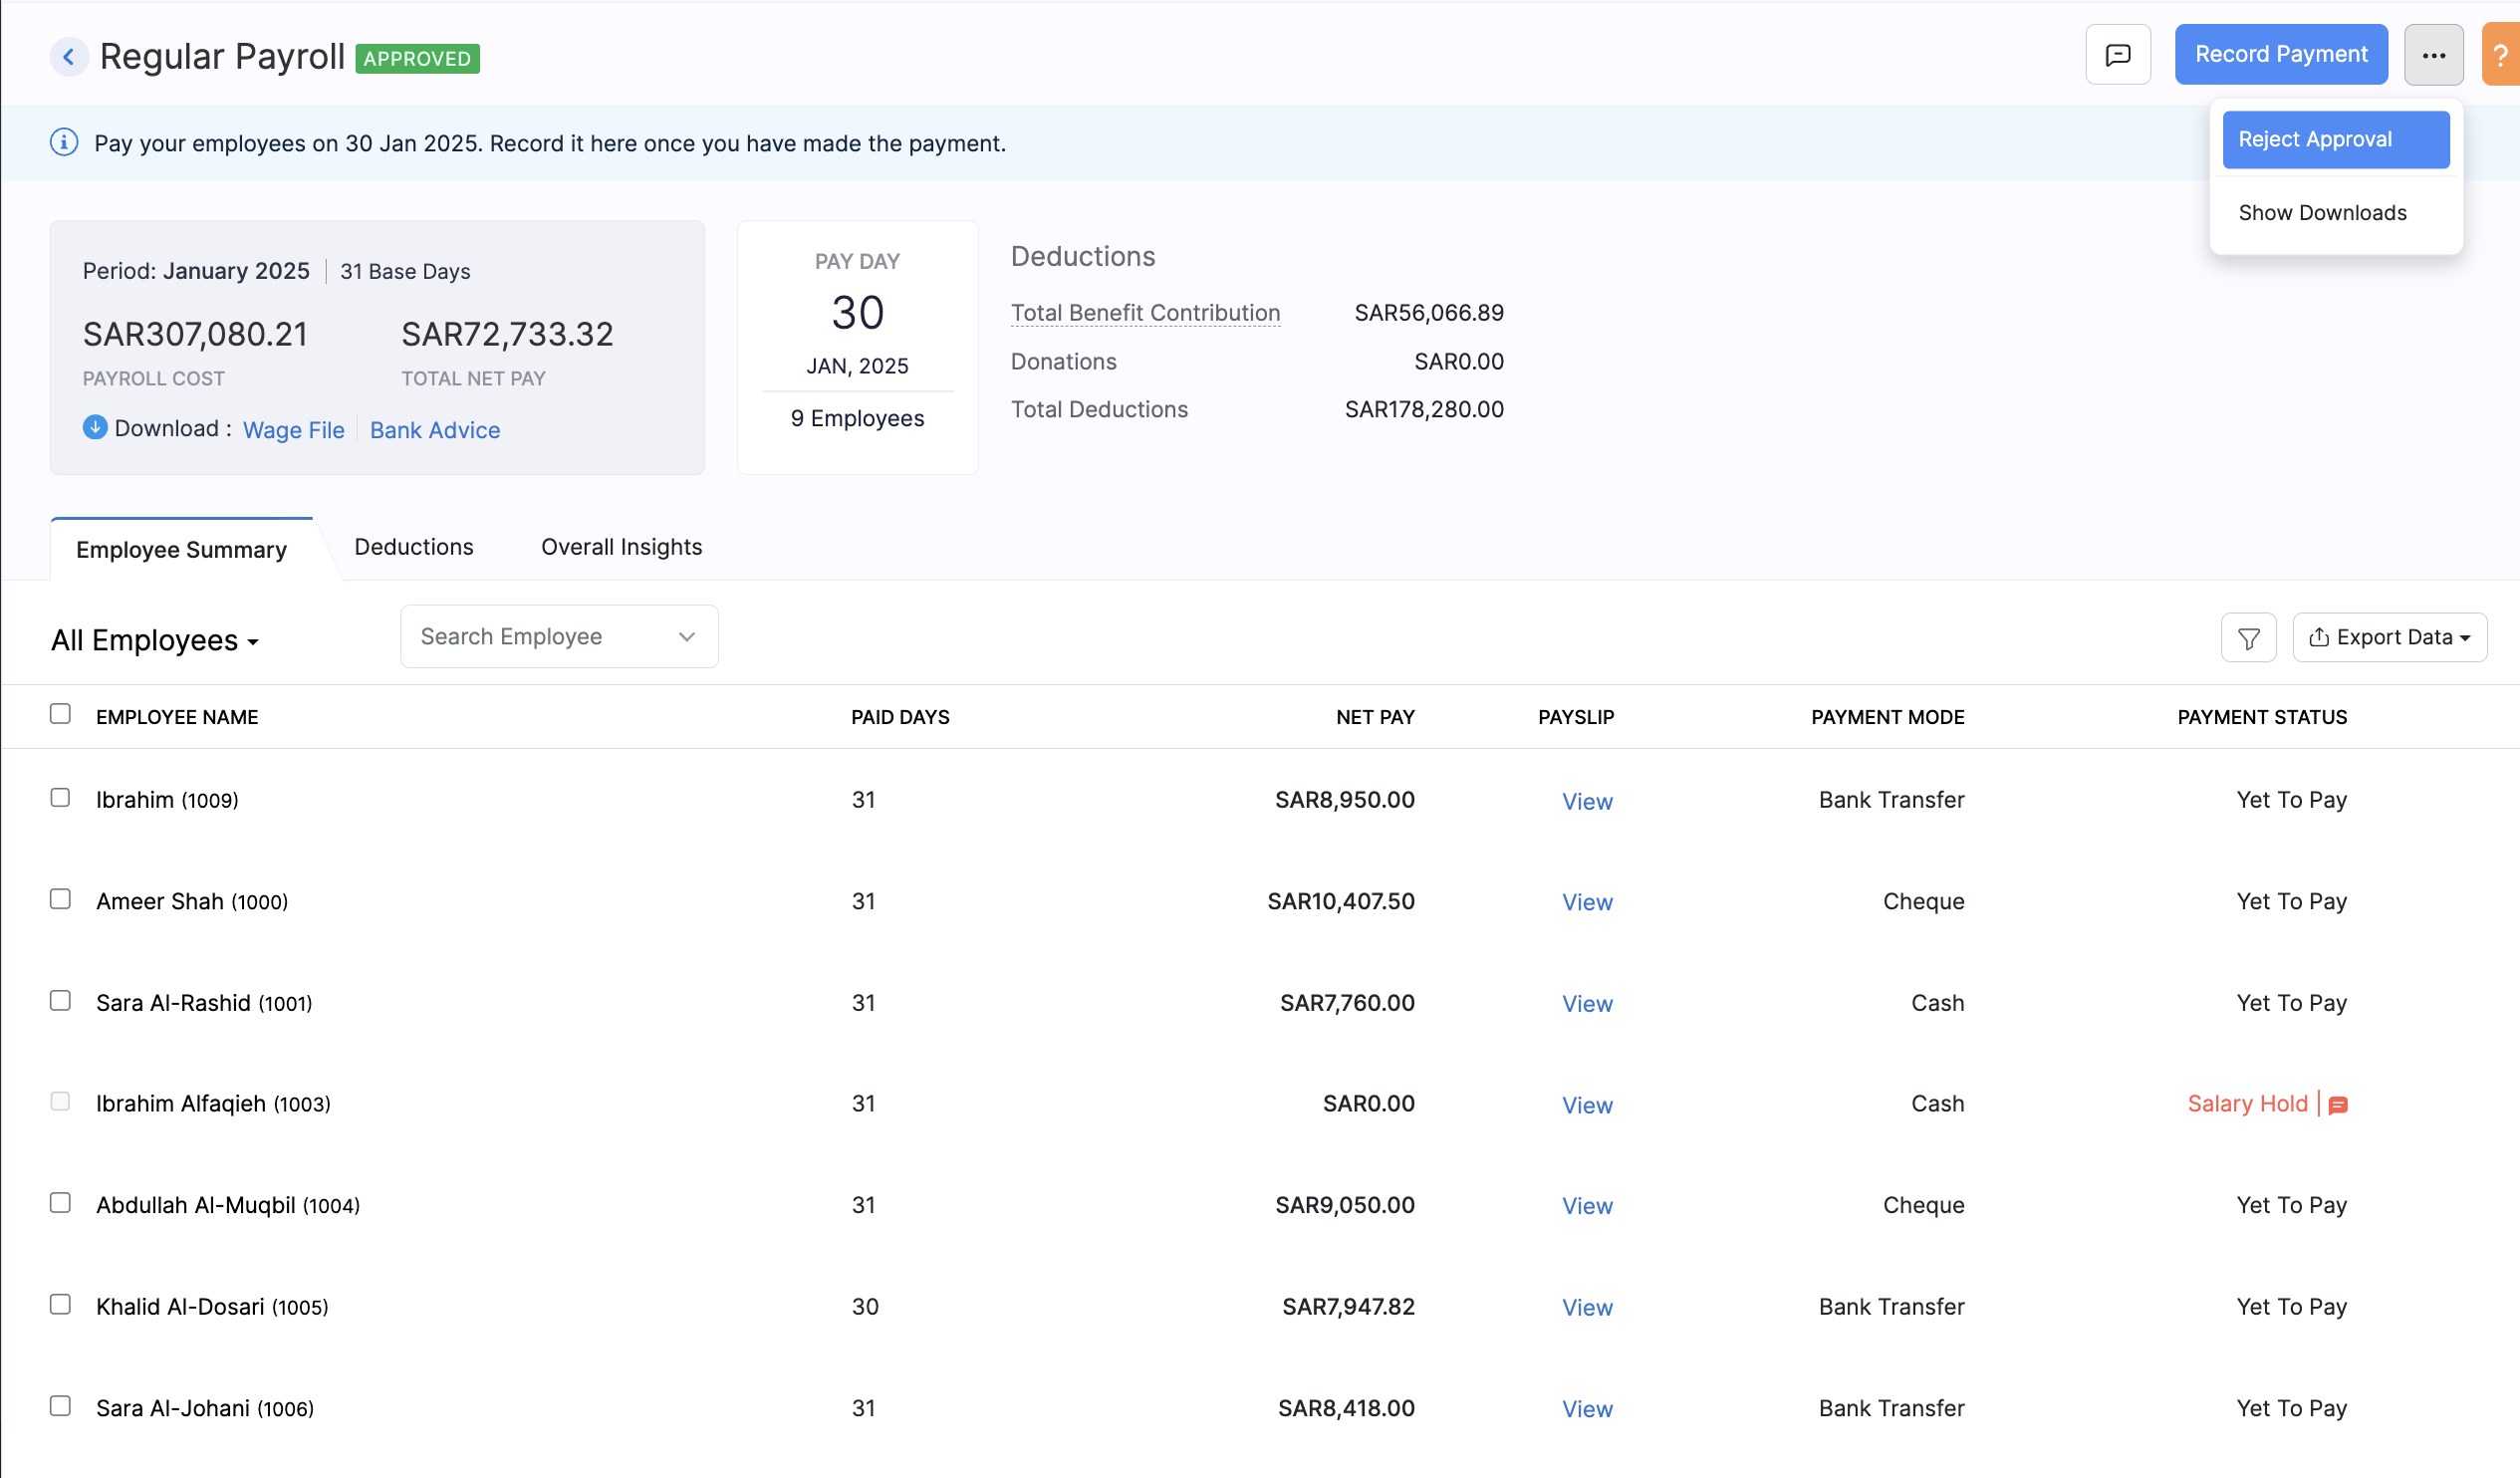Open the Overall Insights tab
Screen dimensions: 2520x1478
[x=620, y=547]
